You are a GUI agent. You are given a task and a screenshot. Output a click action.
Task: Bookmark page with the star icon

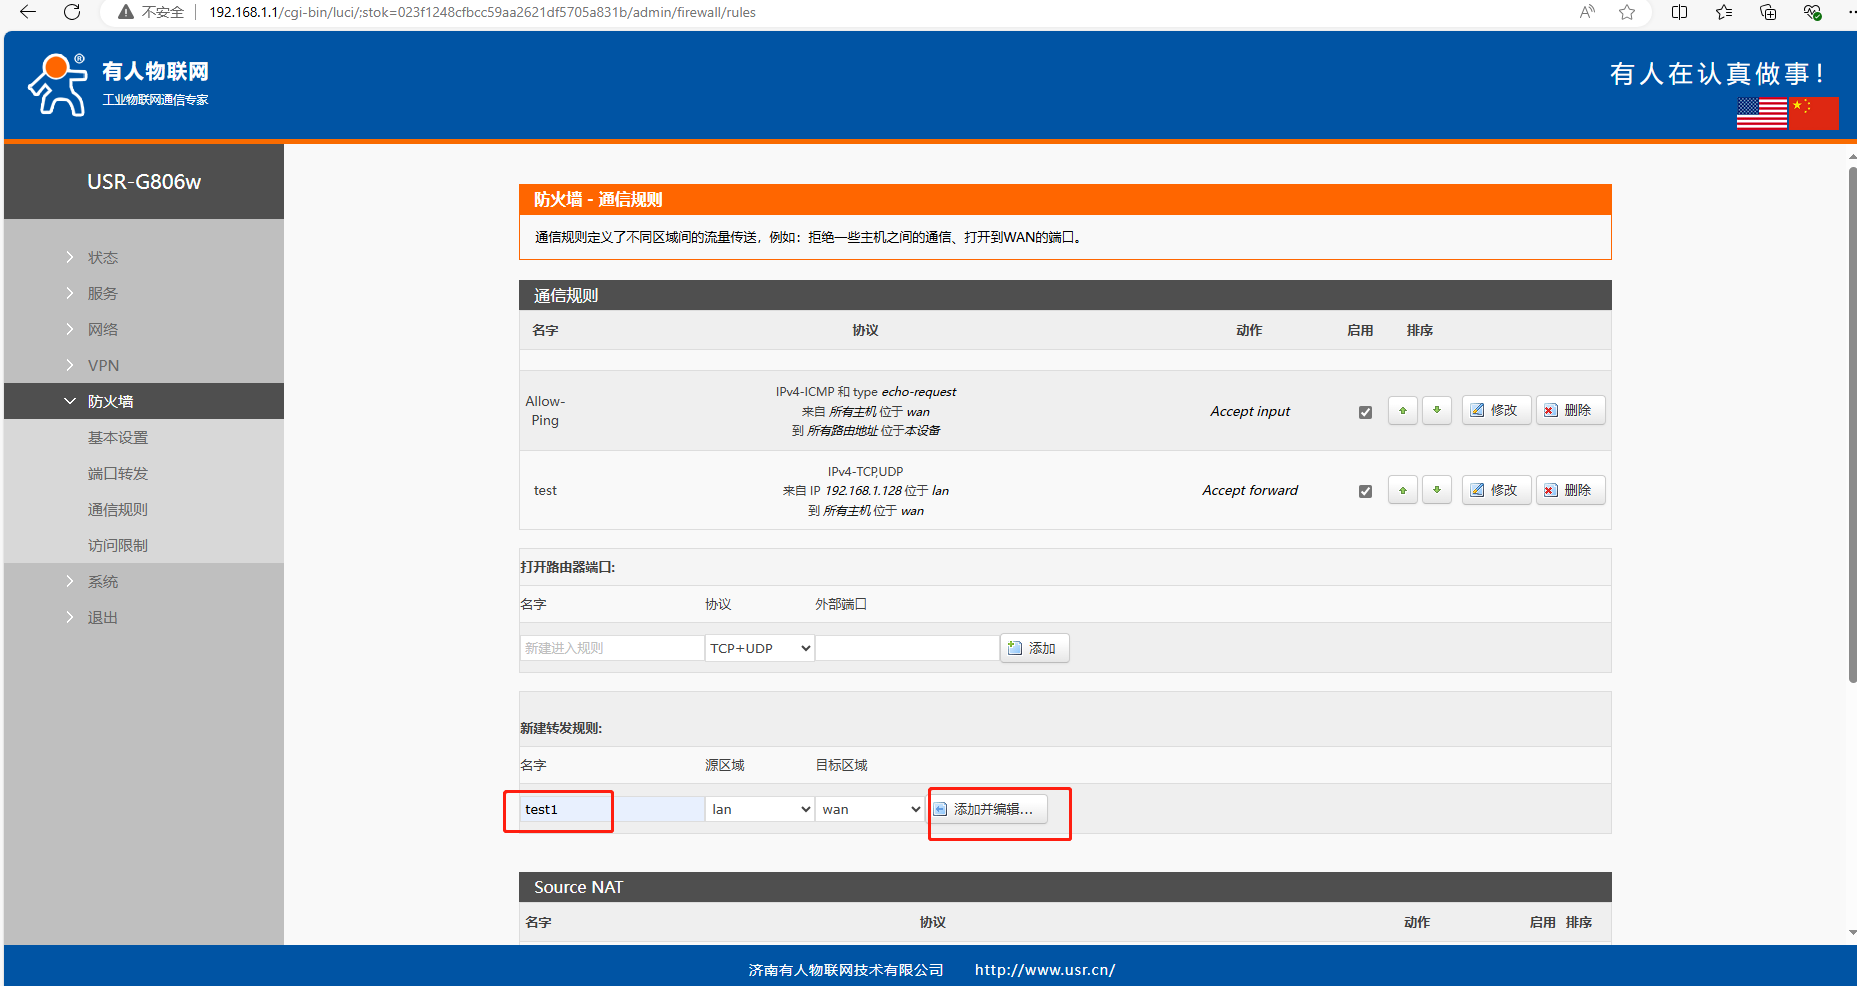1627,12
